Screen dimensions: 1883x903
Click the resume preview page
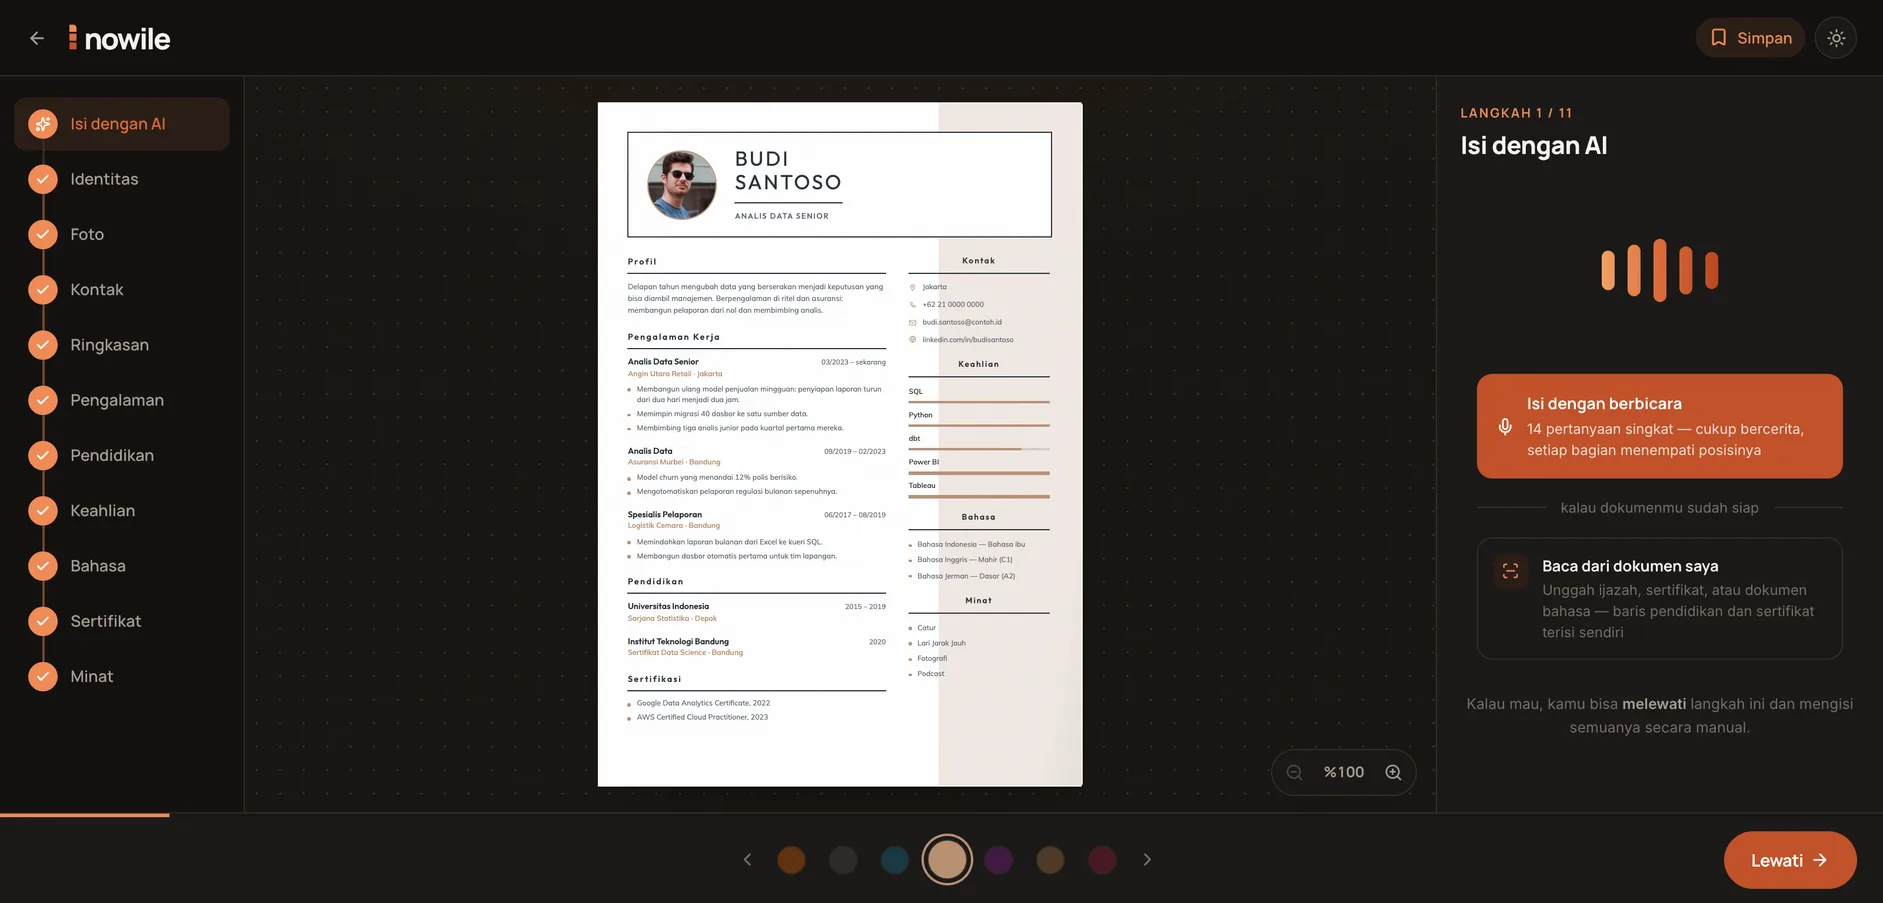click(x=840, y=444)
